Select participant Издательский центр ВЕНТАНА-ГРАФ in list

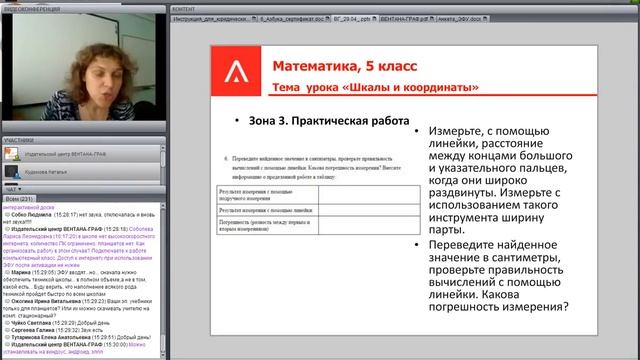(82, 154)
